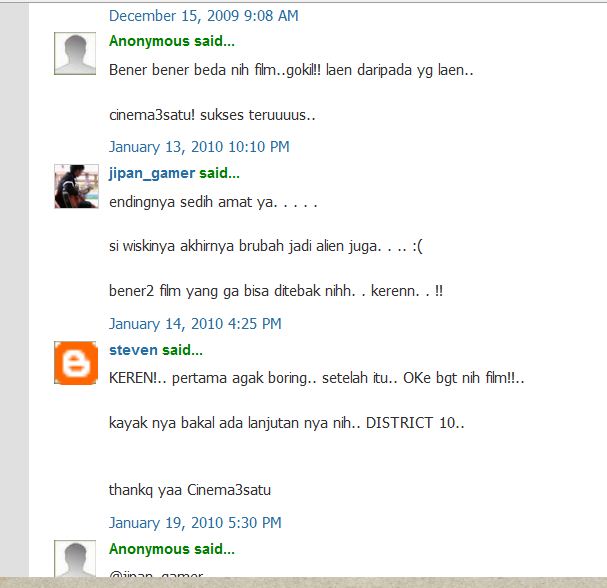Click the last "Anonymous said..." heading

coord(172,549)
